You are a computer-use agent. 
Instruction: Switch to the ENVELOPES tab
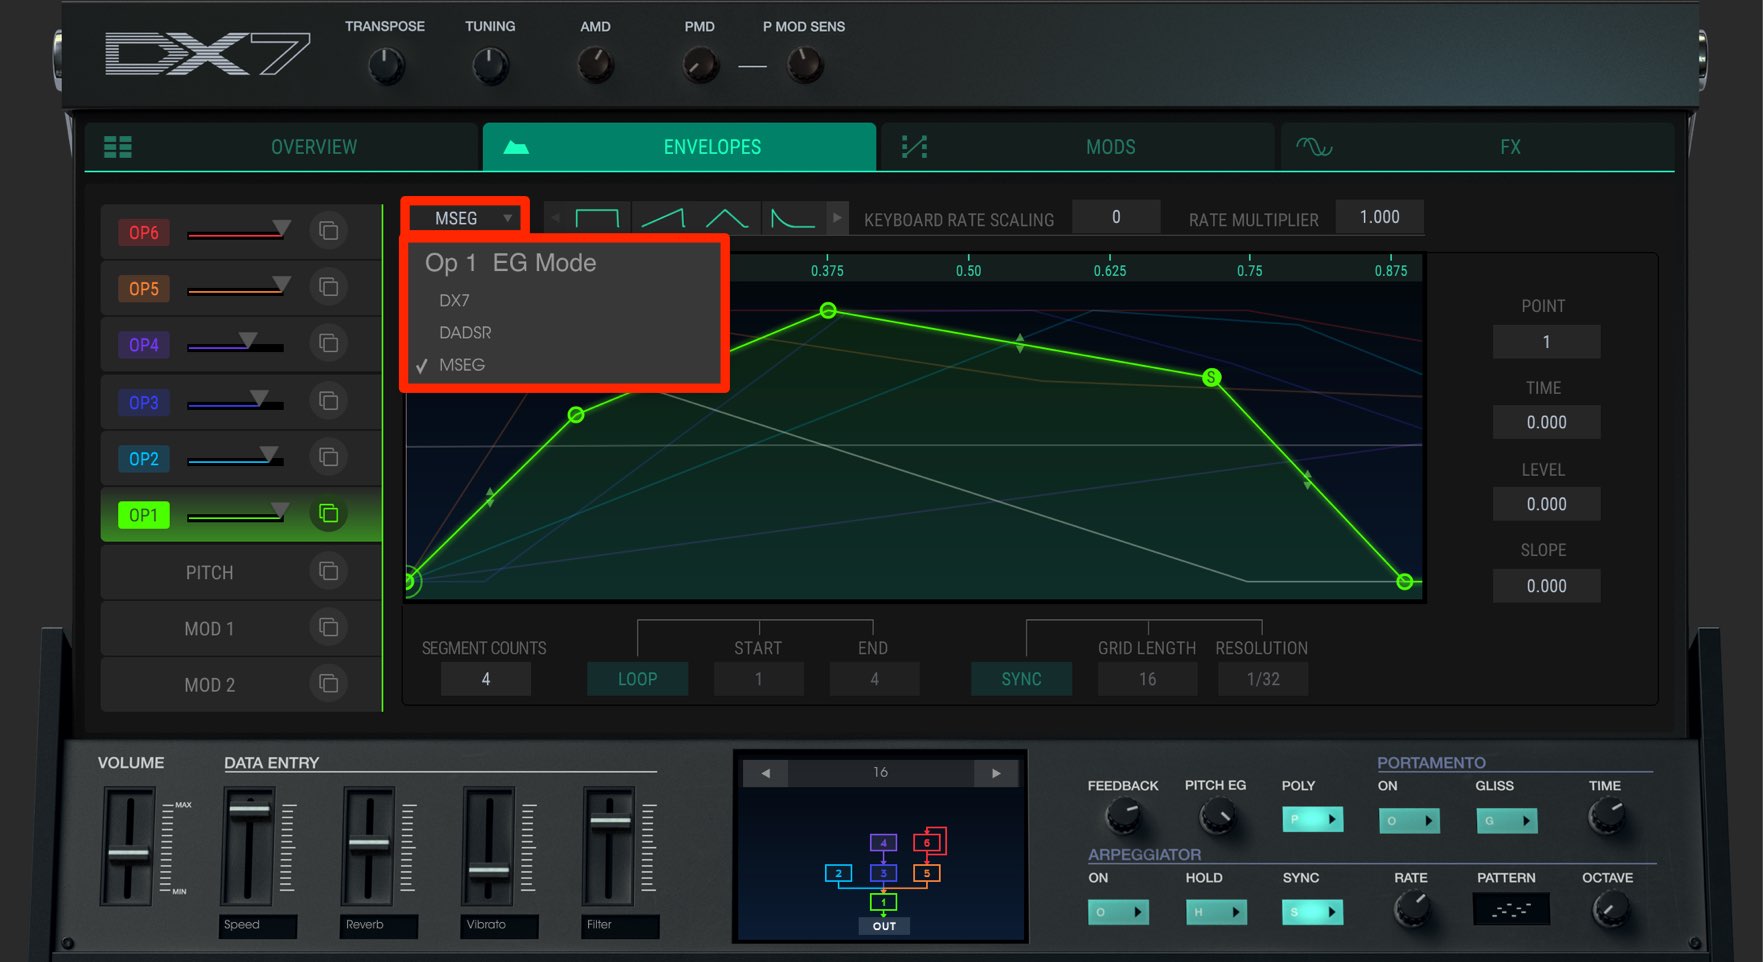(x=680, y=147)
